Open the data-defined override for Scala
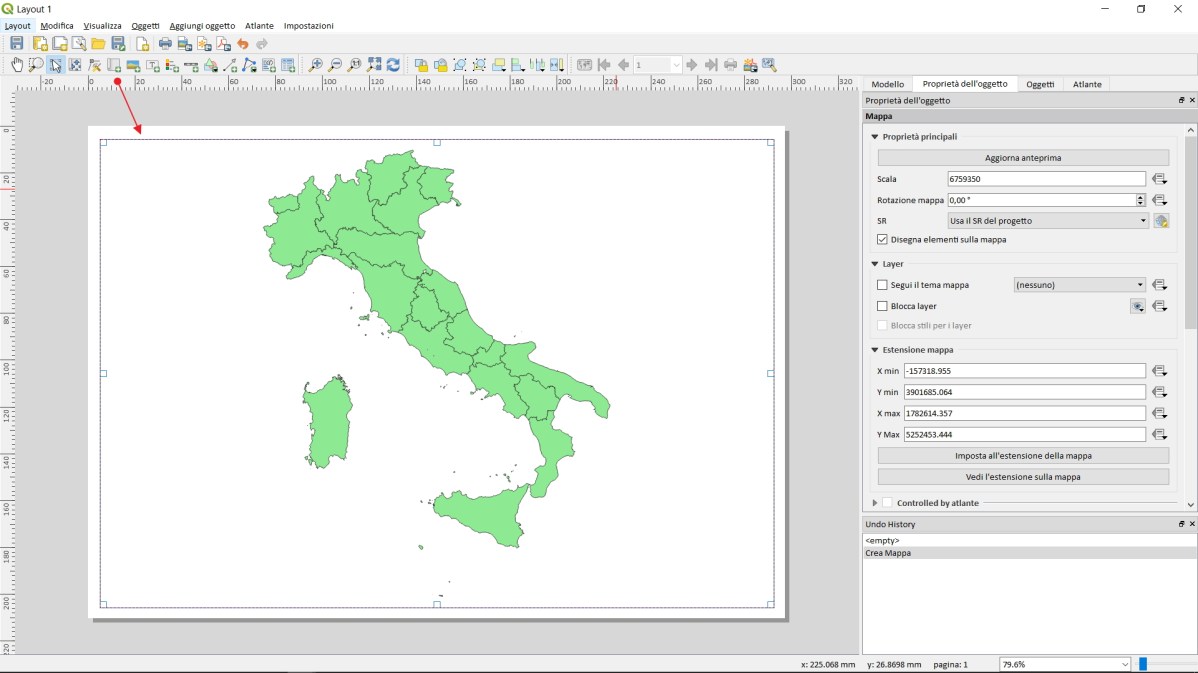 [1160, 178]
